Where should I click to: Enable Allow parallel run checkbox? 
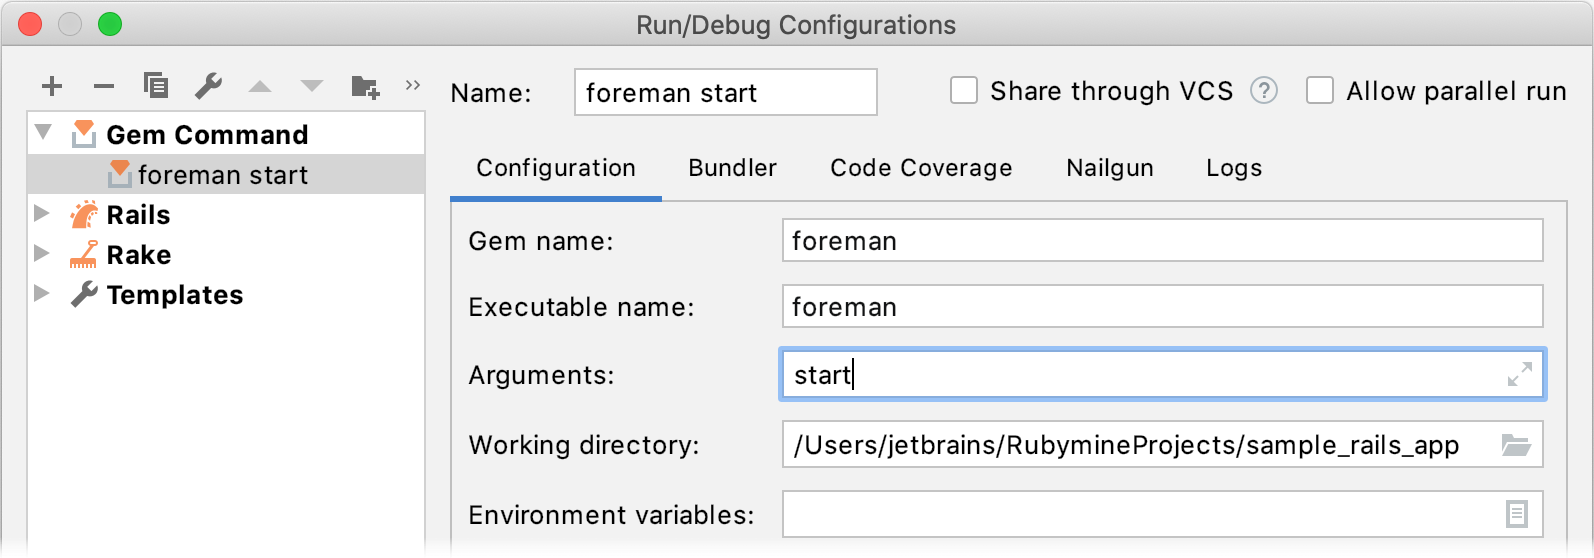point(1320,91)
